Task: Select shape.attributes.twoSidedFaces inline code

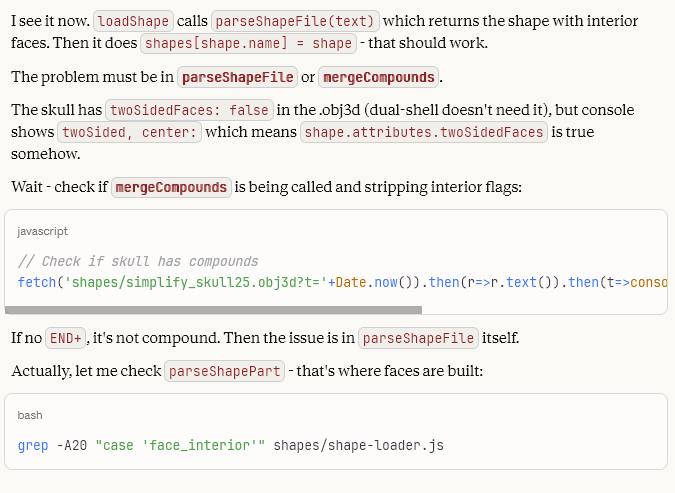Action: point(424,132)
